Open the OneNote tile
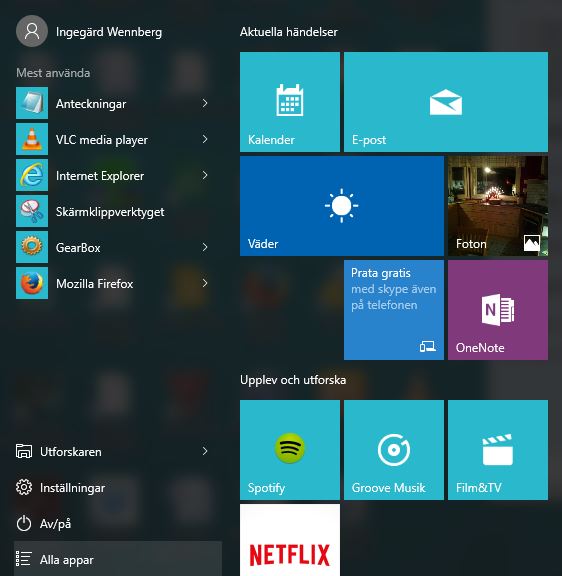 click(498, 310)
